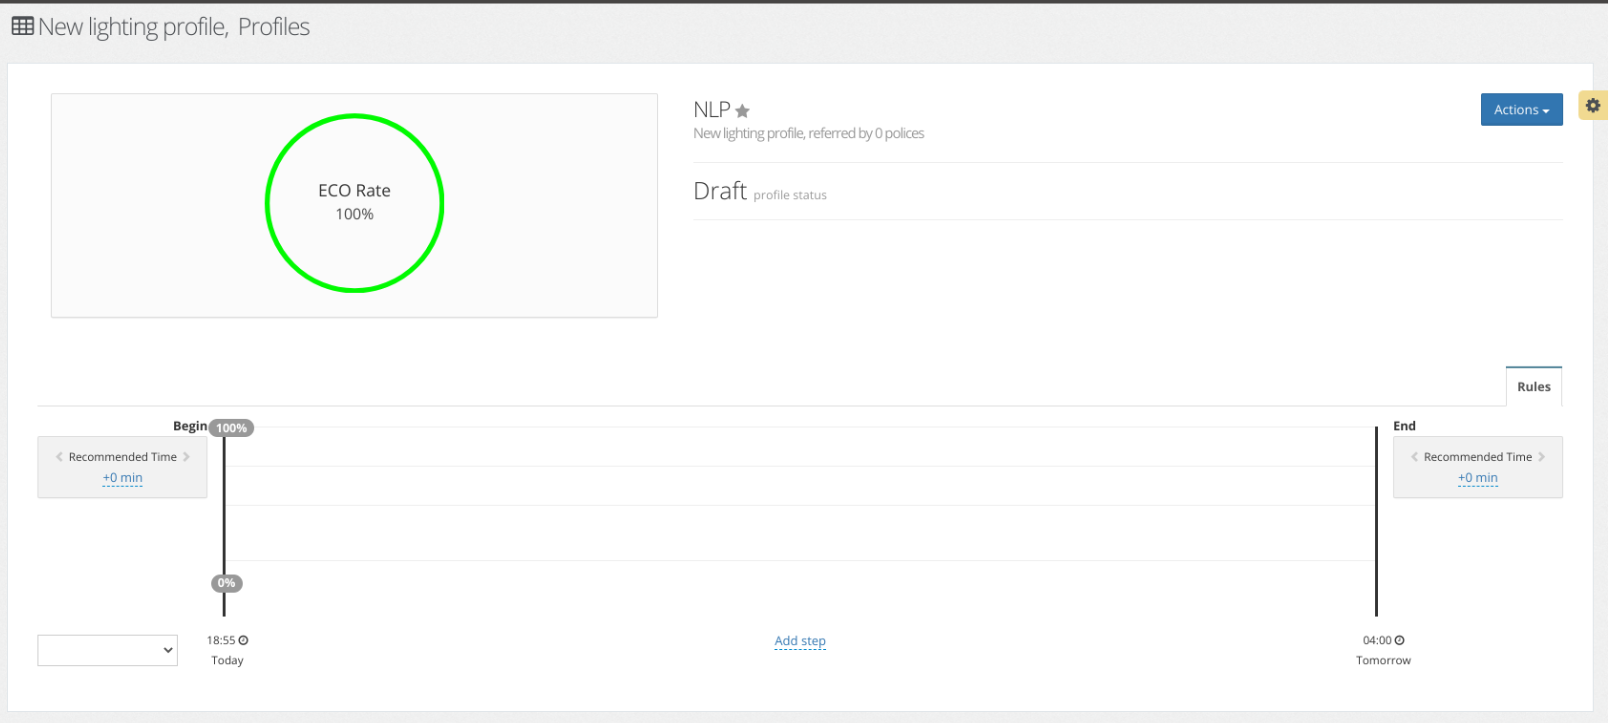The width and height of the screenshot is (1609, 723).
Task: Click the star icon next to NLP
Action: pos(742,111)
